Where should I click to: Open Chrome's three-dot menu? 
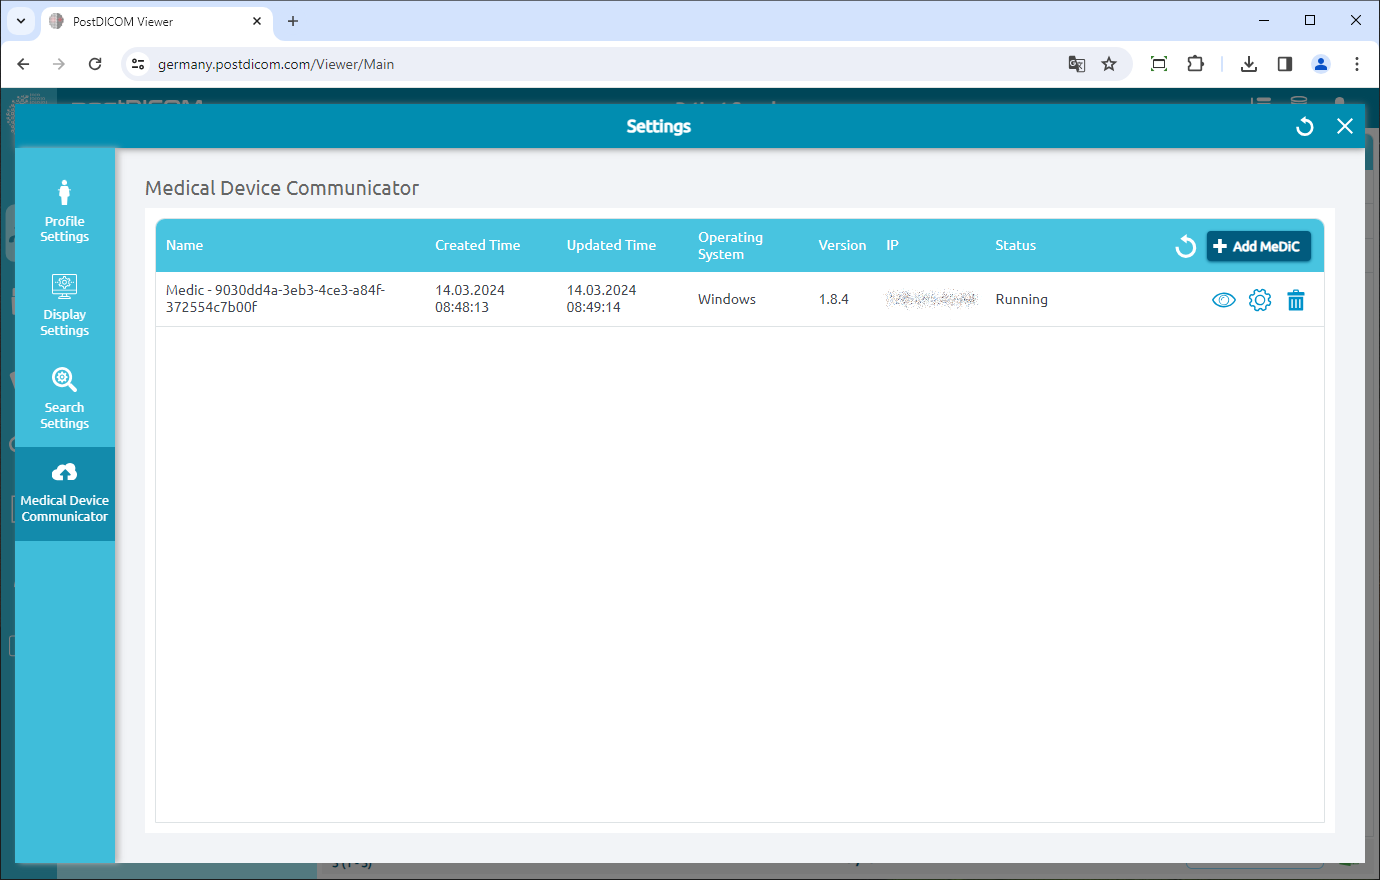tap(1357, 63)
